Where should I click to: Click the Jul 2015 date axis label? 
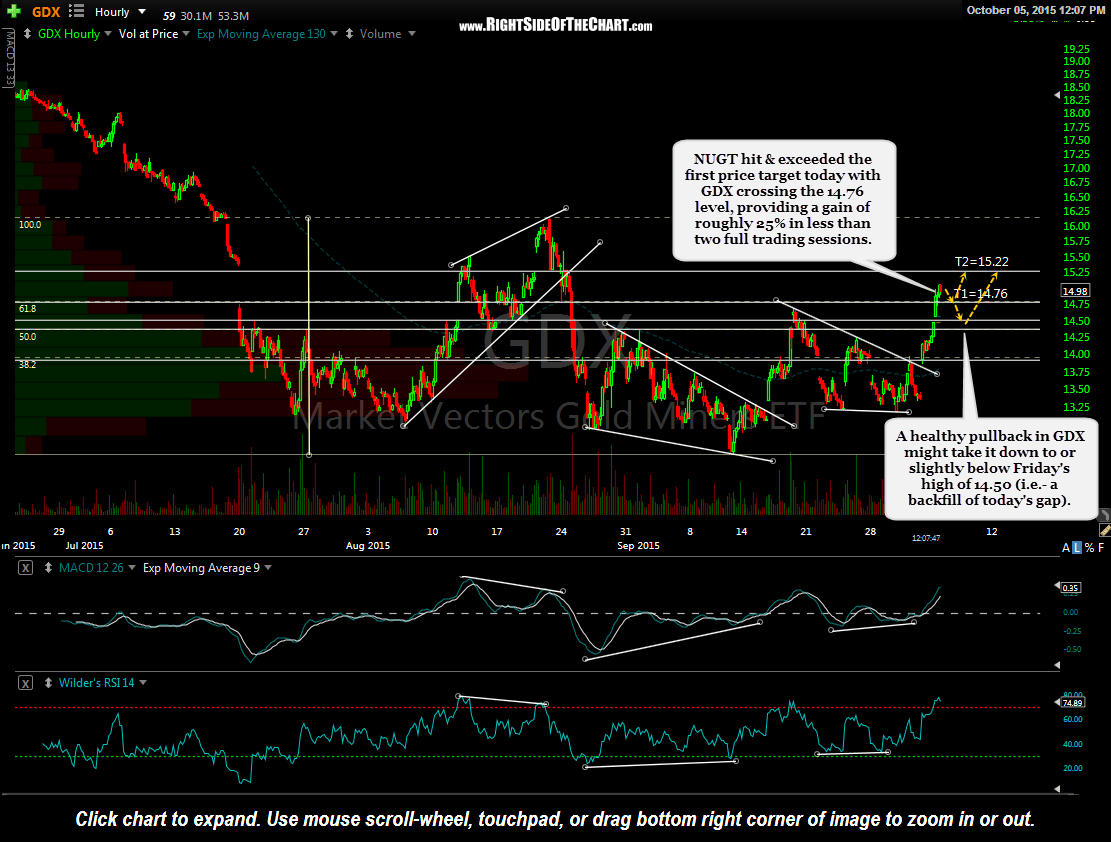84,546
